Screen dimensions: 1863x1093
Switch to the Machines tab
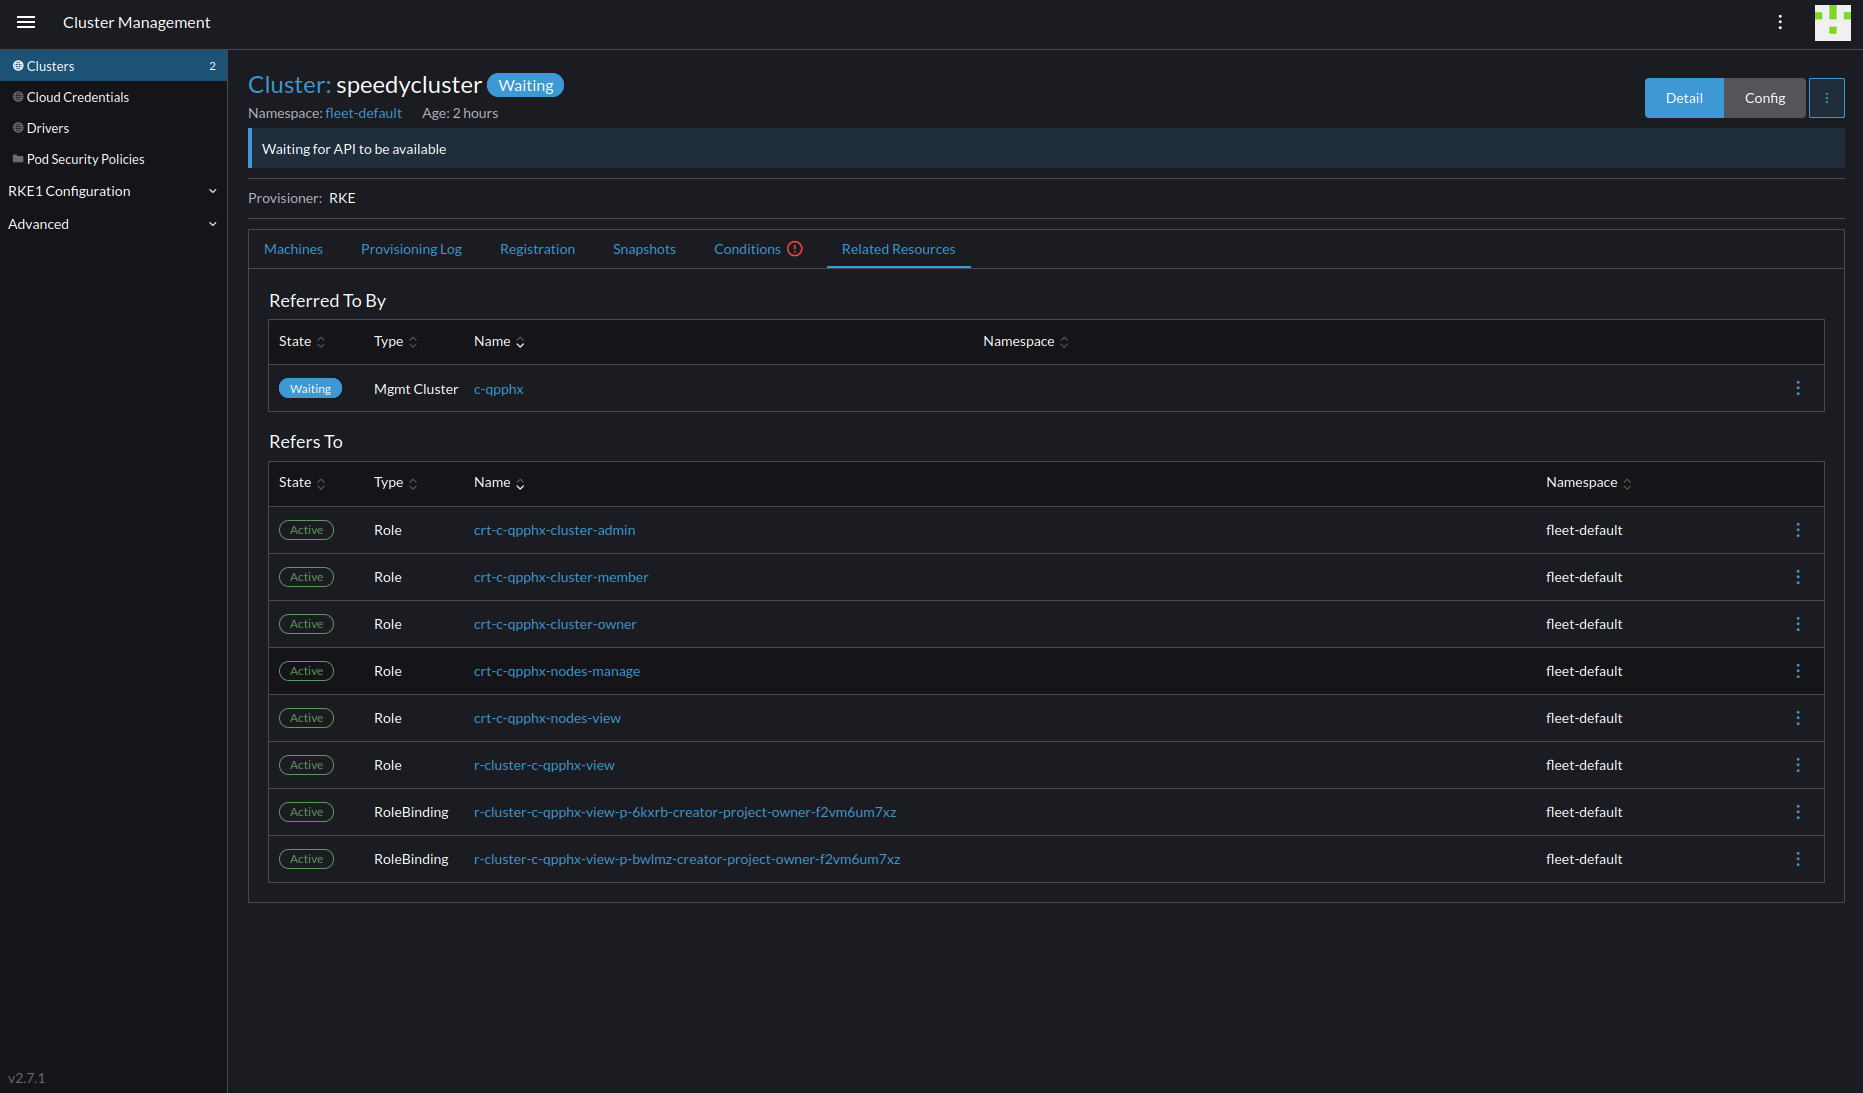293,248
